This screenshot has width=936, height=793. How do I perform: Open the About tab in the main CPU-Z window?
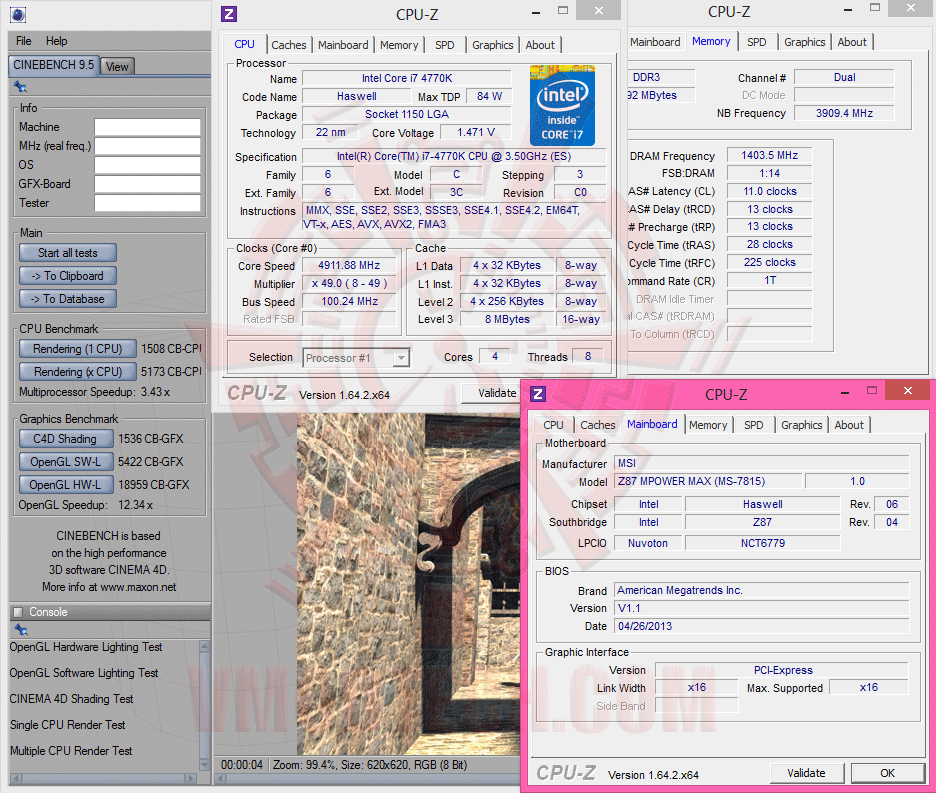pyautogui.click(x=540, y=45)
